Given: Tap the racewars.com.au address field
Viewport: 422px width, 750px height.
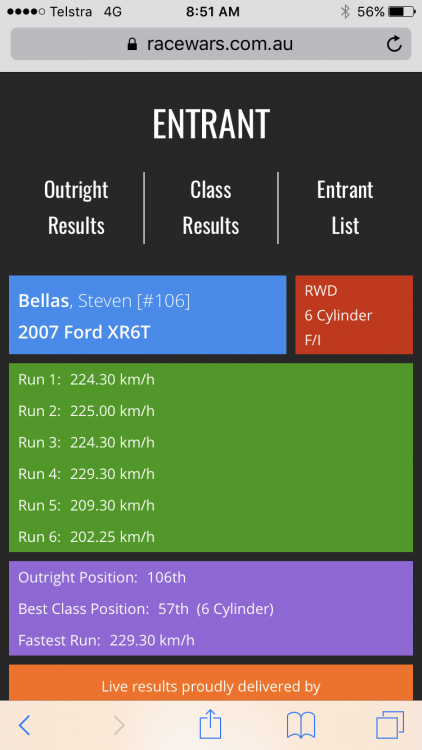Looking at the screenshot, I should 211,44.
